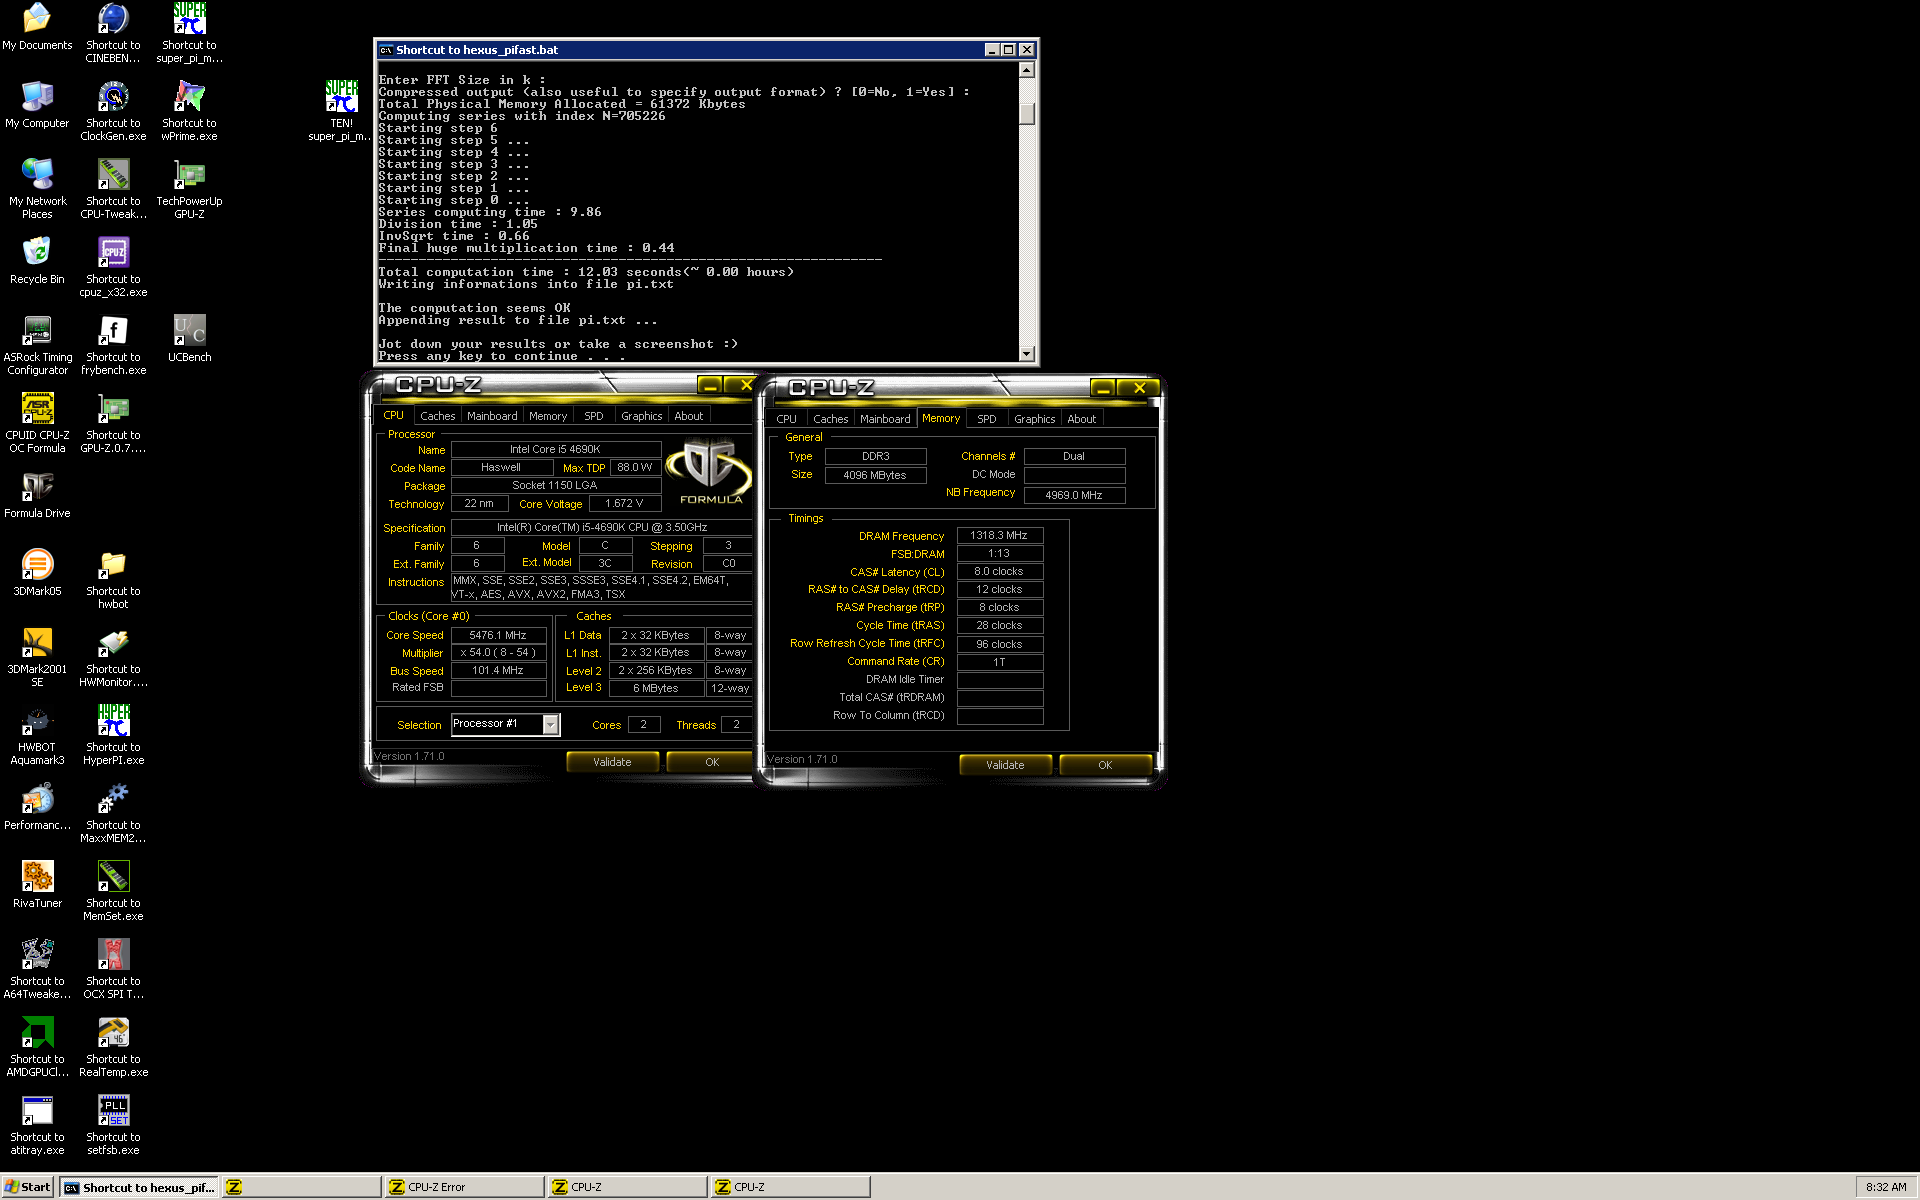Switch to Mainboard tab in left CPU-Z window
This screenshot has width=1920, height=1200.
coord(492,416)
